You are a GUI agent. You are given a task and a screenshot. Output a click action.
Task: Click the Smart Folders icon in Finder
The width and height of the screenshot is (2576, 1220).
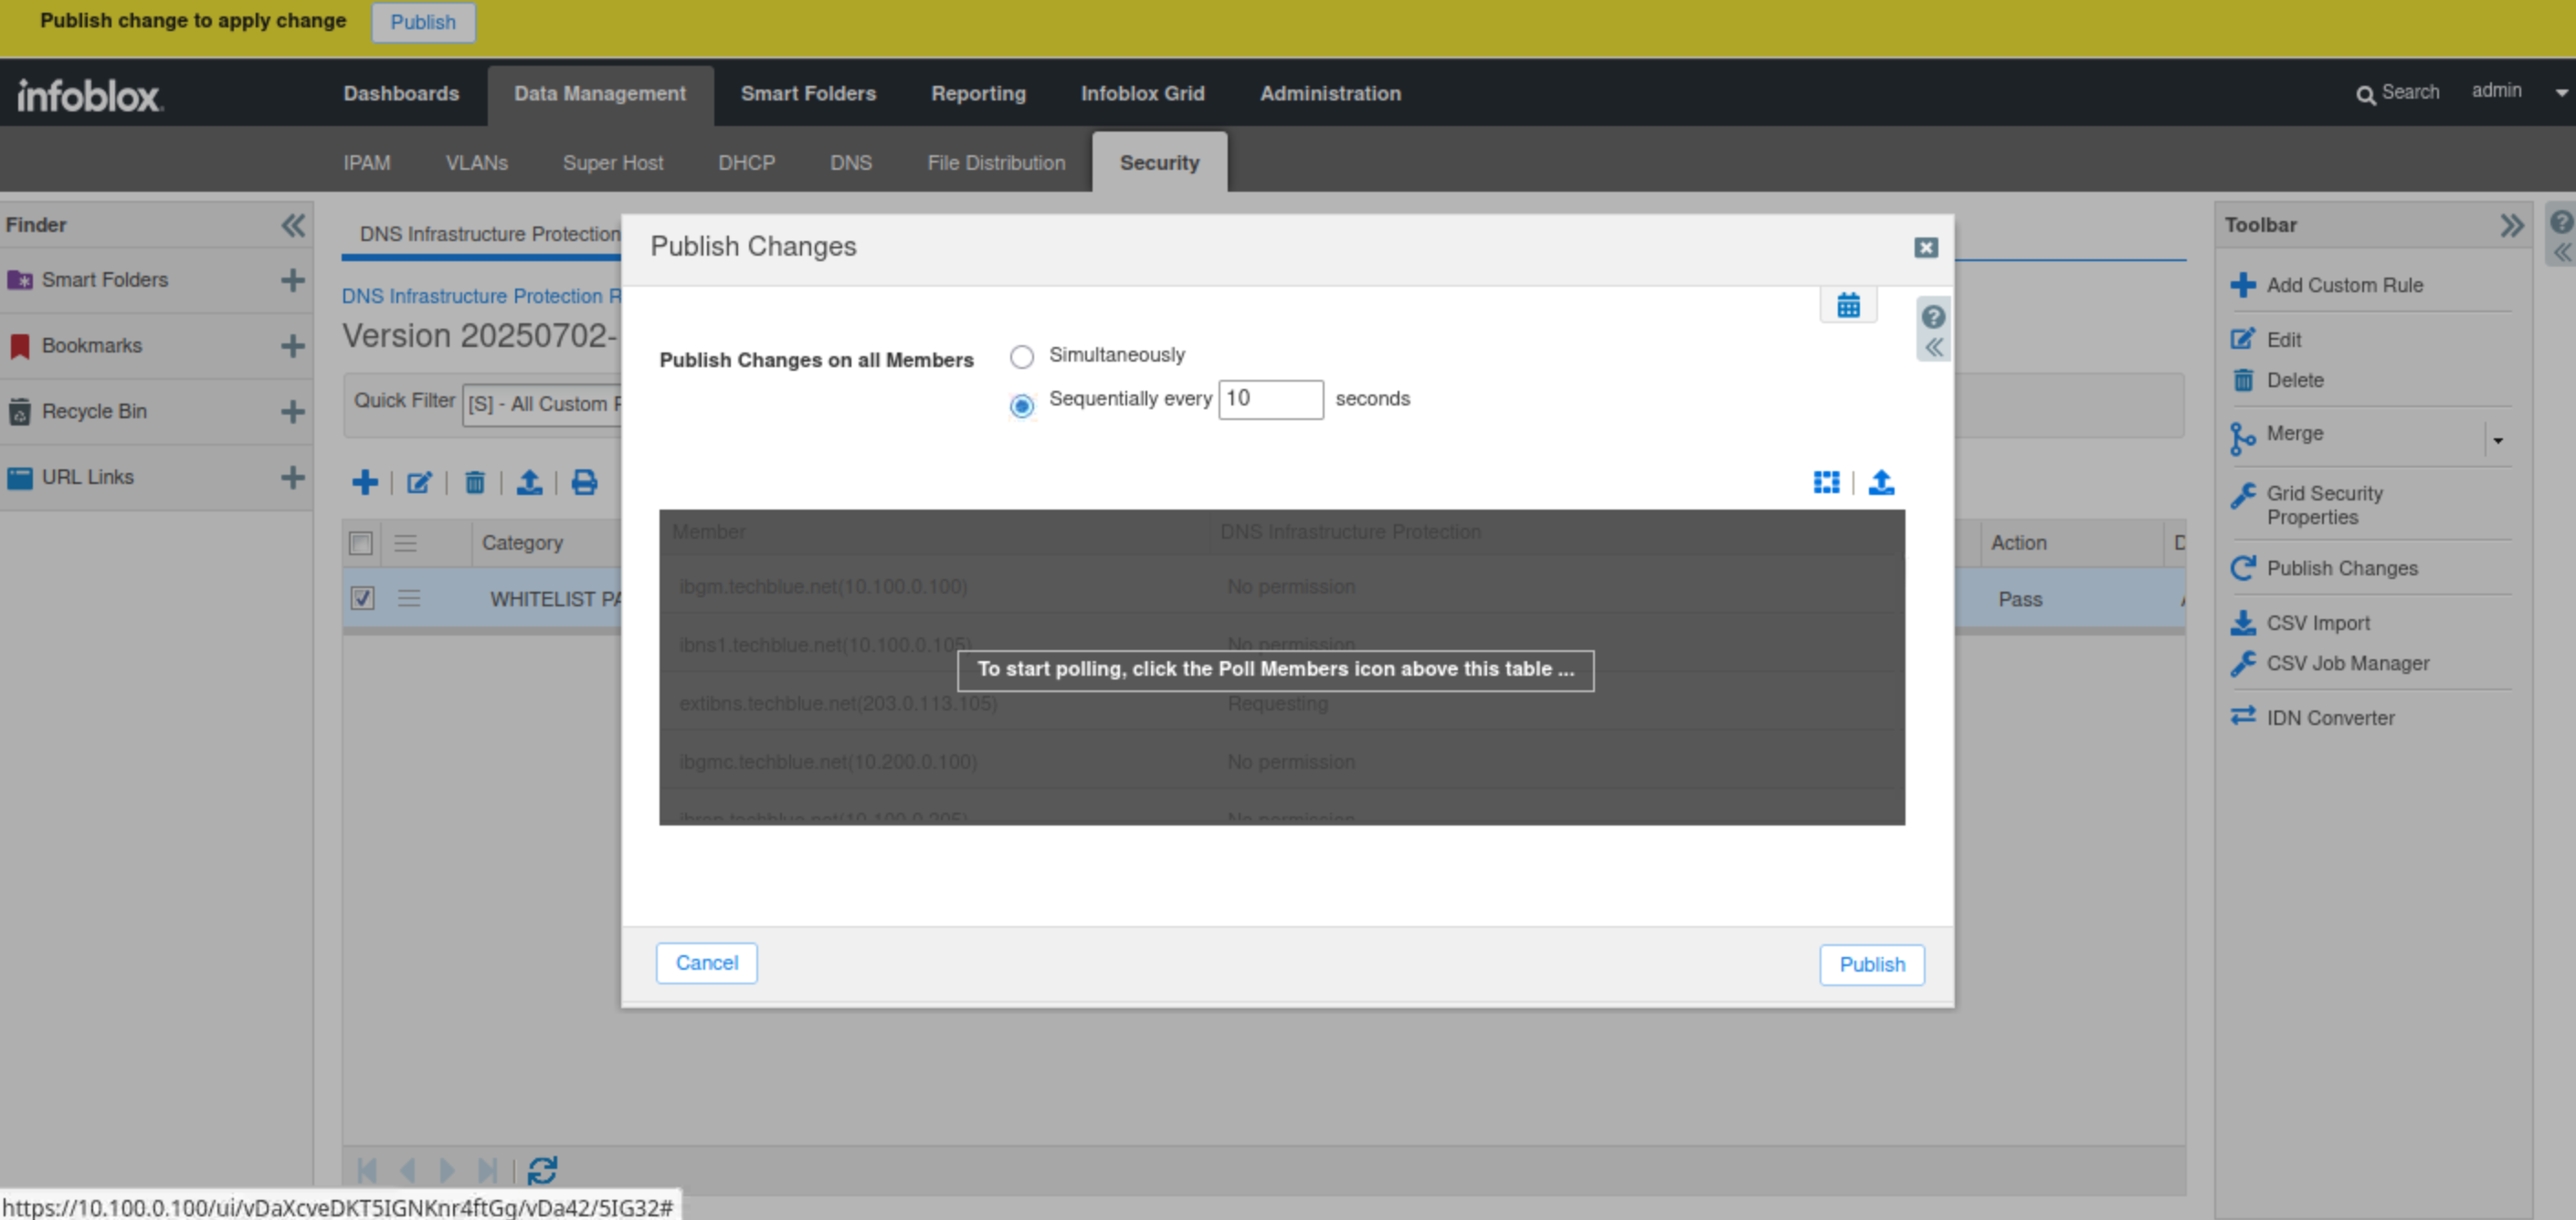point(20,280)
